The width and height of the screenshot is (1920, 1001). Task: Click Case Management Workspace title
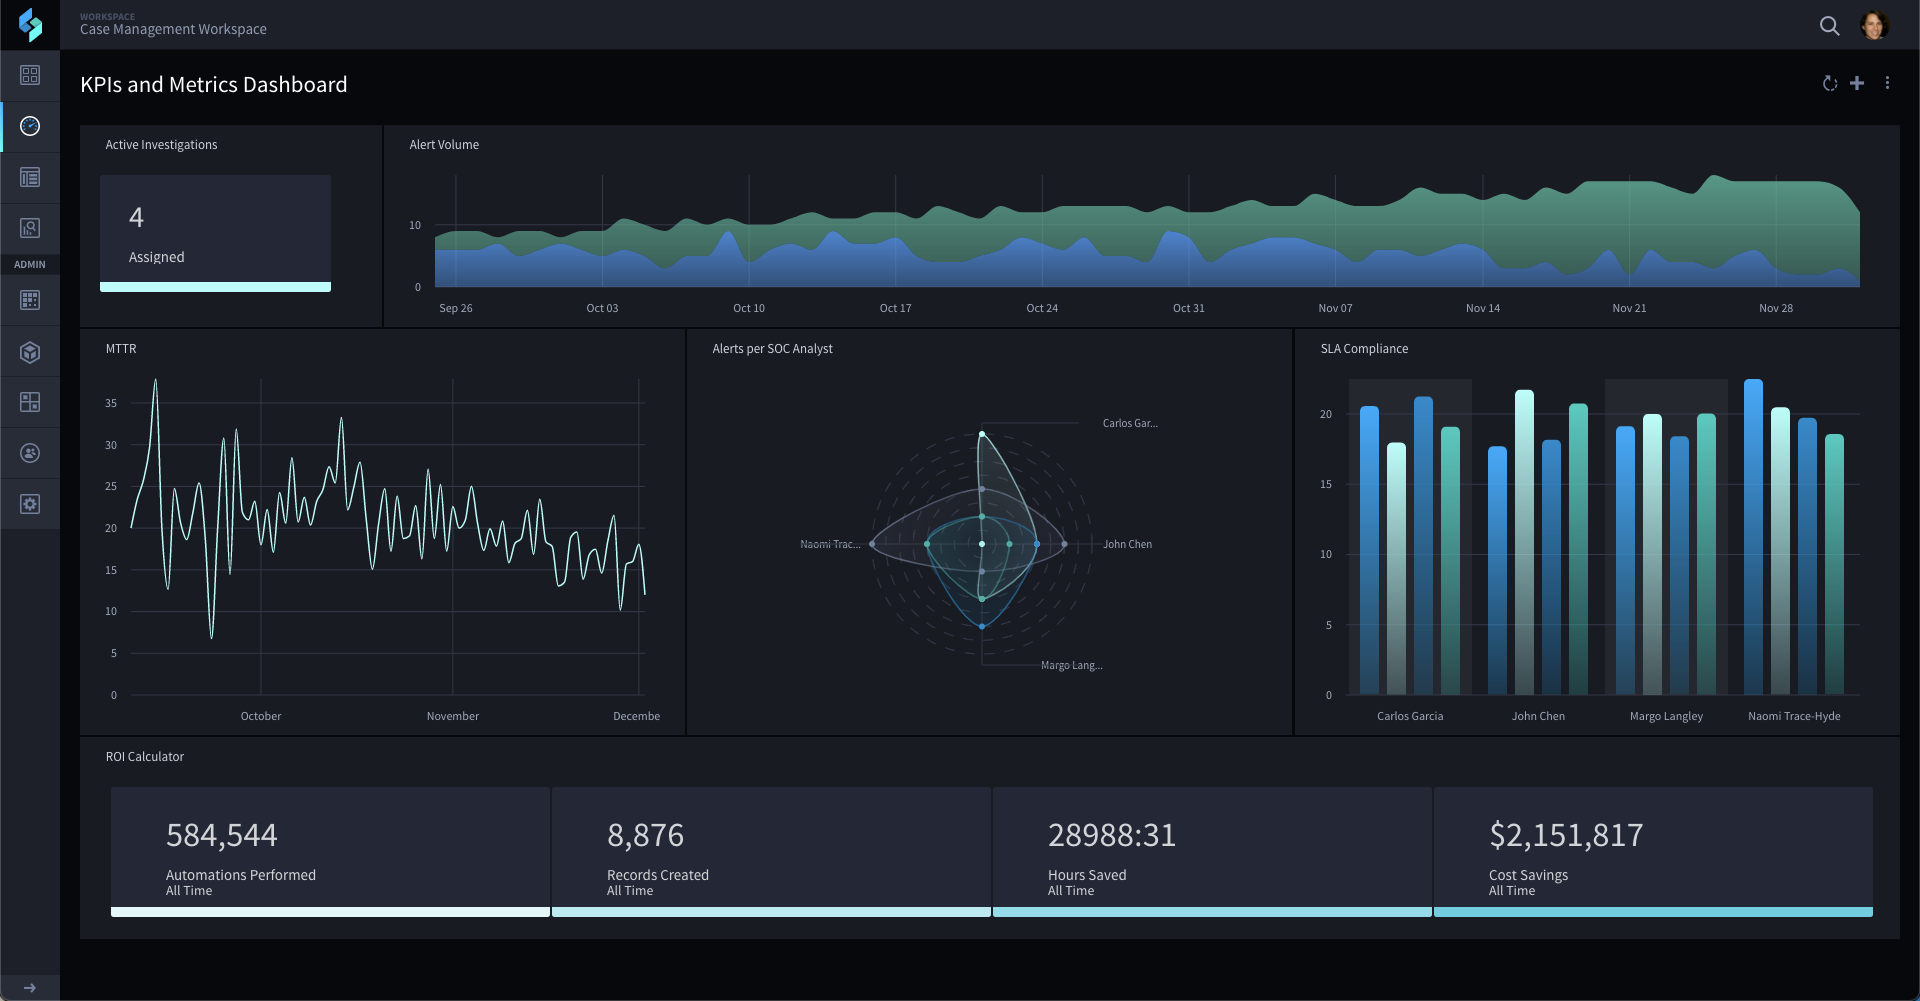click(173, 29)
